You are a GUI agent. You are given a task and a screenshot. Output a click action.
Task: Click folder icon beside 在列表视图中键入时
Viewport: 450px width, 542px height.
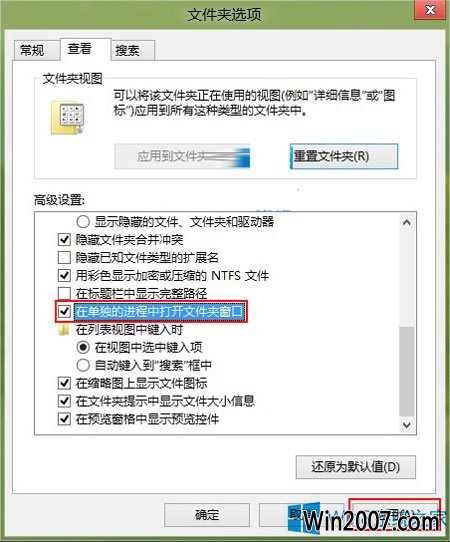(64, 330)
